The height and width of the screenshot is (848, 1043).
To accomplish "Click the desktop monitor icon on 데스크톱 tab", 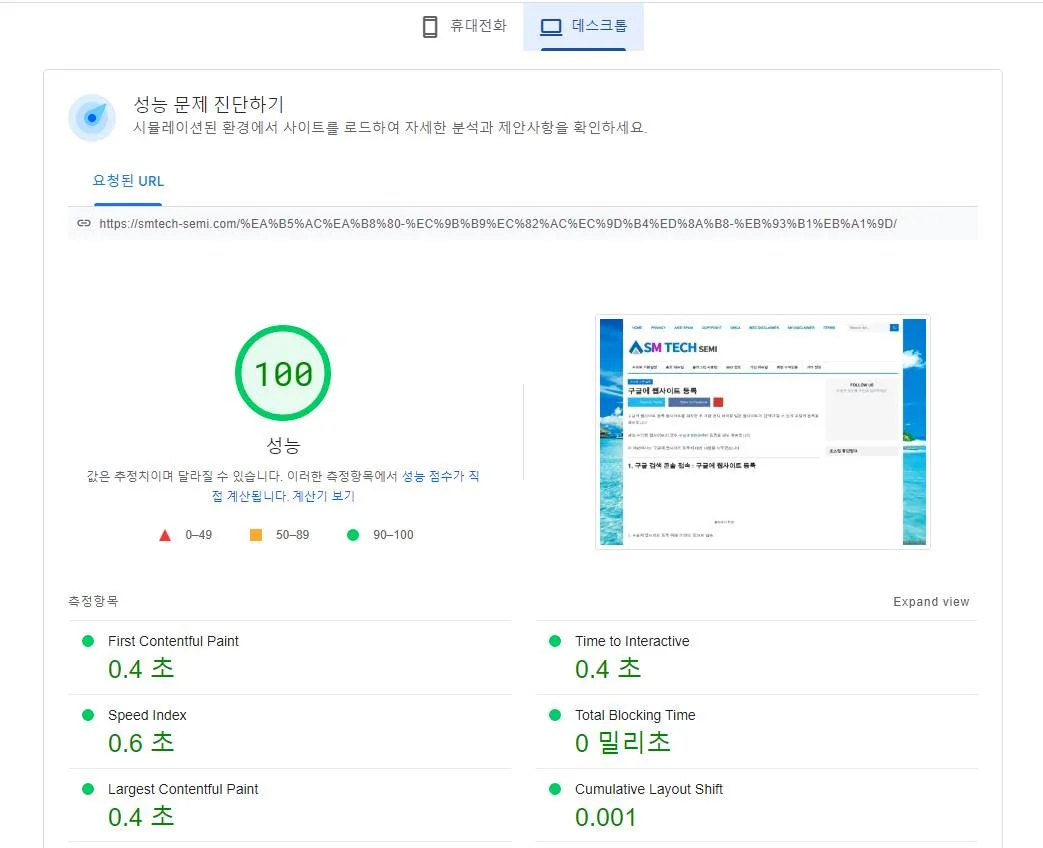I will click(x=551, y=26).
